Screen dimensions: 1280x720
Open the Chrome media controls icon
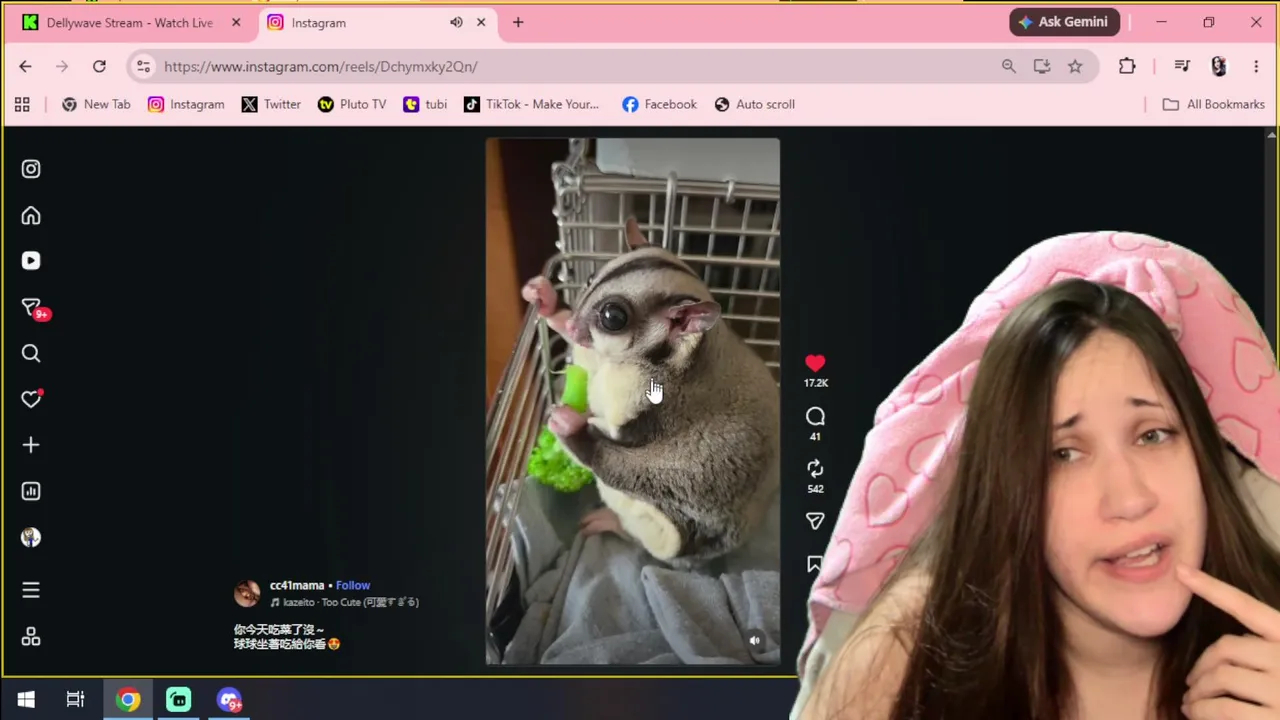pos(1182,66)
